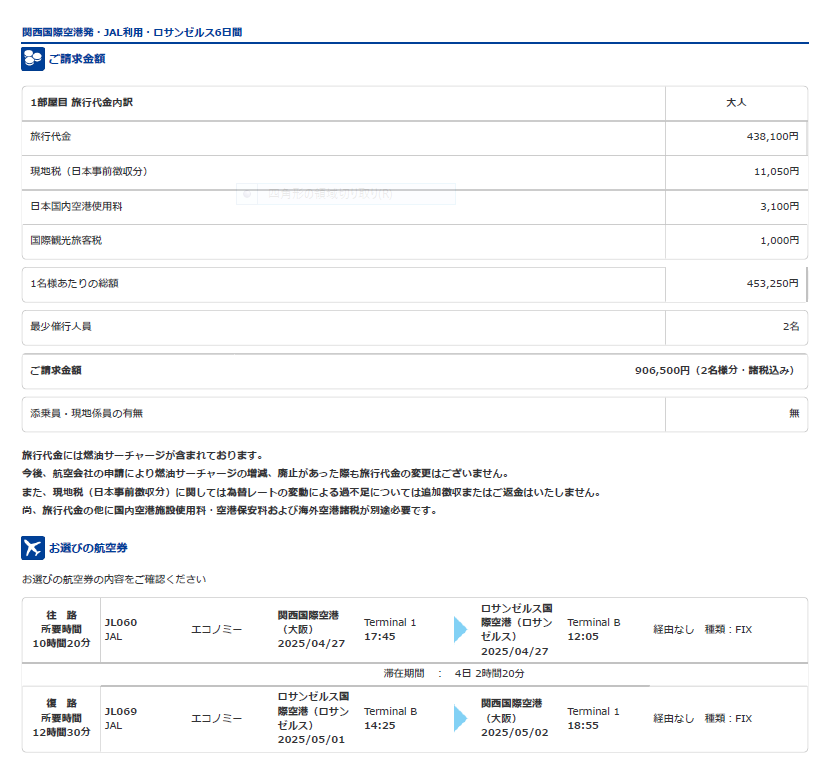Select flight number JL060
824x775 pixels.
pos(121,623)
